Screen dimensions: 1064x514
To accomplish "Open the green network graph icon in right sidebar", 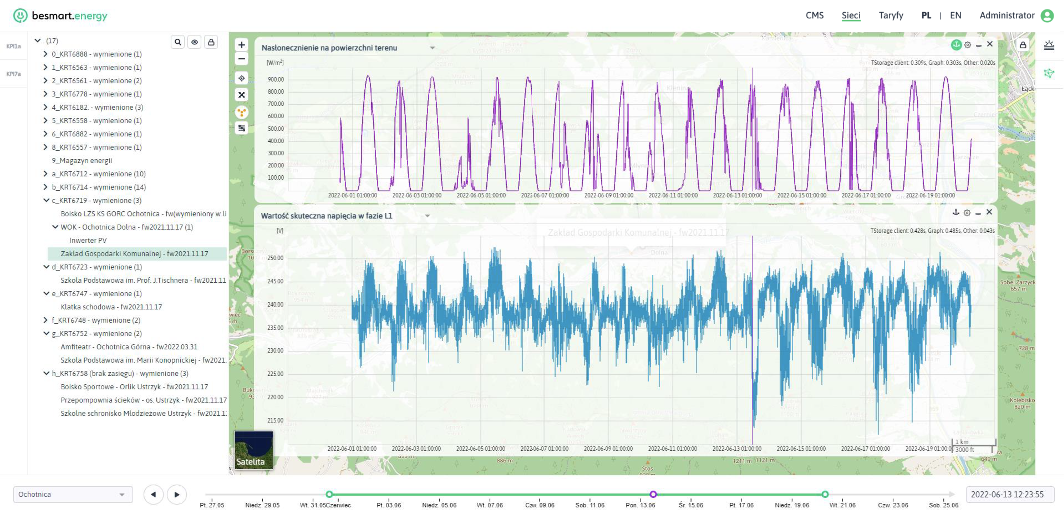I will pos(1049,72).
